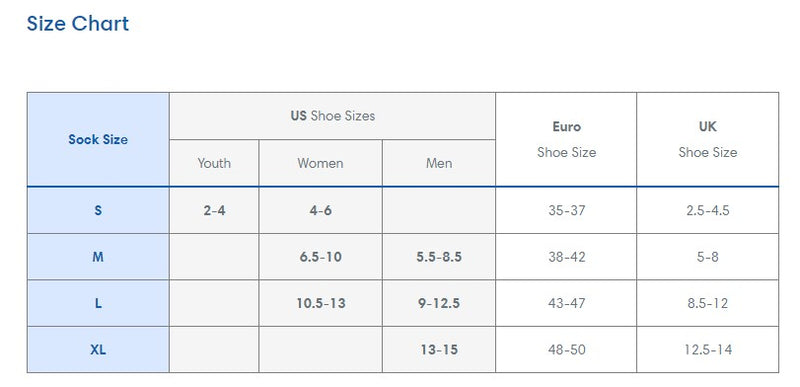Image resolution: width=800 pixels, height=387 pixels.
Task: Select the Youth column header
Action: [214, 163]
